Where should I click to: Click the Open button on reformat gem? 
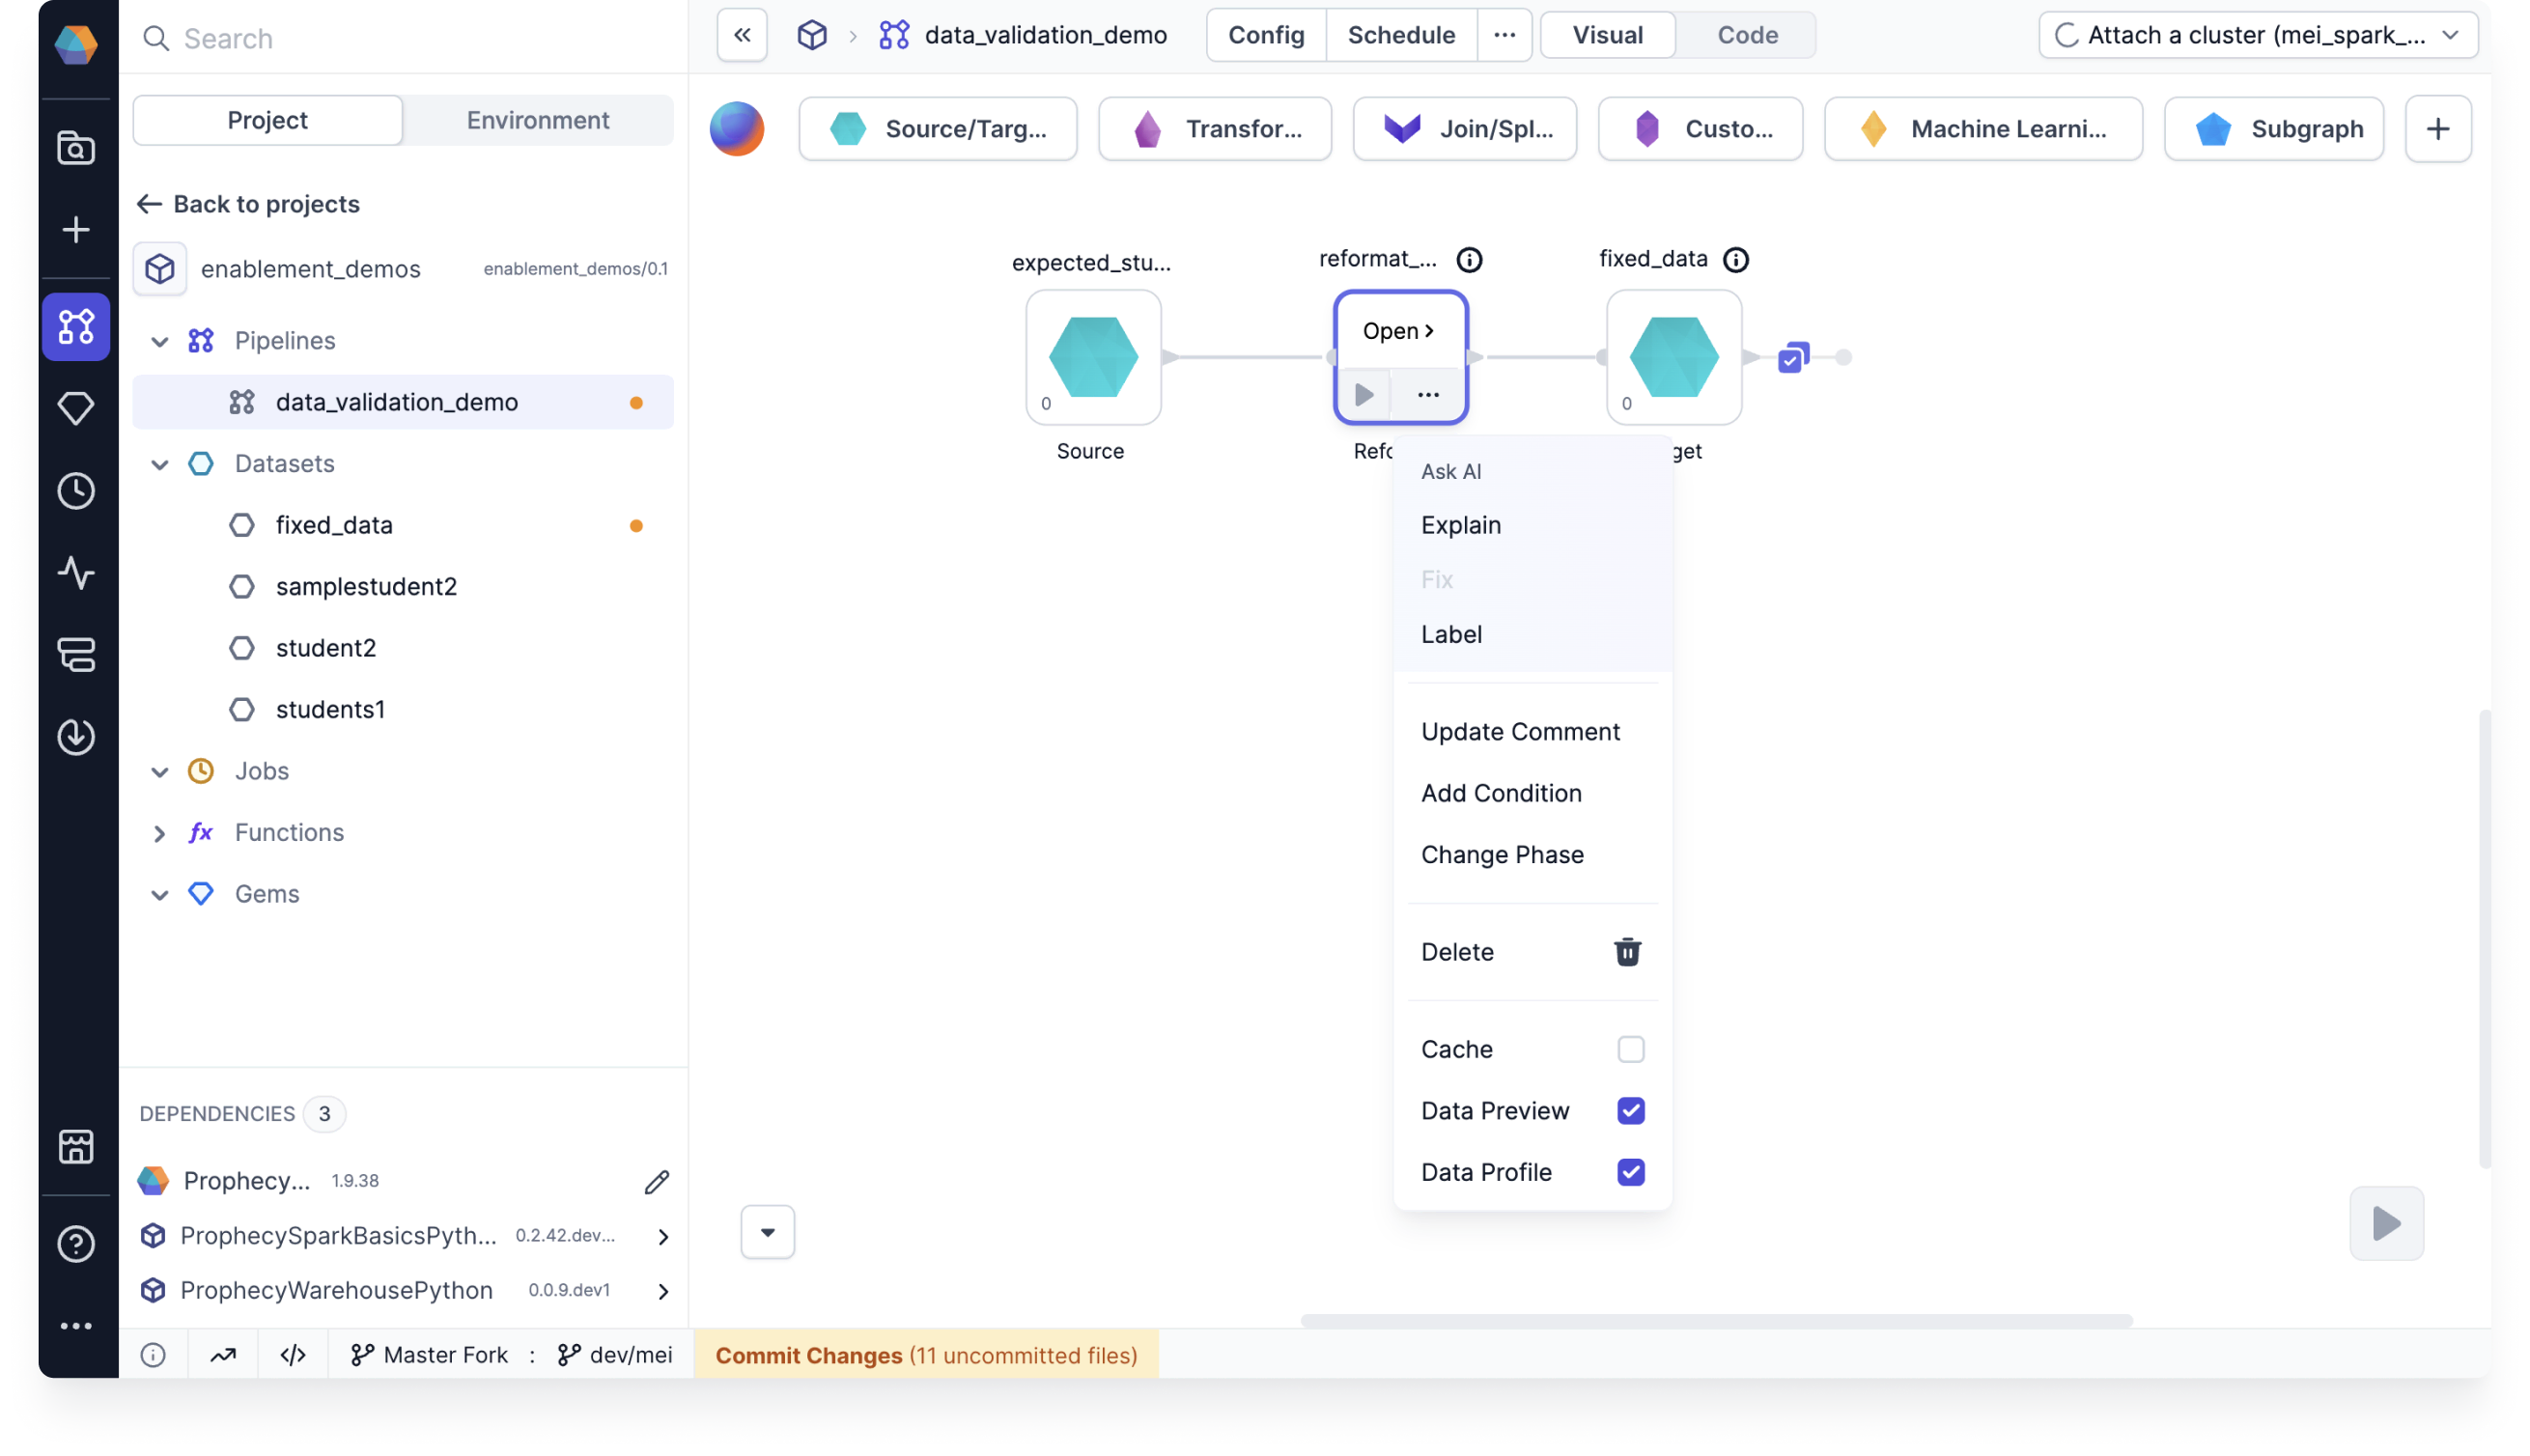[1400, 331]
